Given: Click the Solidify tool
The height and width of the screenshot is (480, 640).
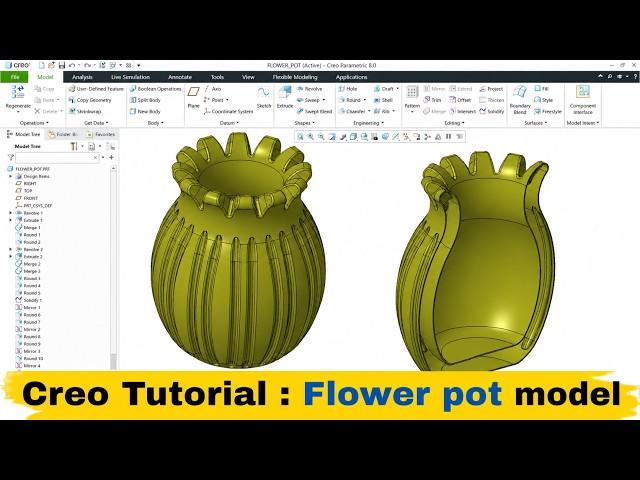Looking at the screenshot, I should click(x=491, y=111).
